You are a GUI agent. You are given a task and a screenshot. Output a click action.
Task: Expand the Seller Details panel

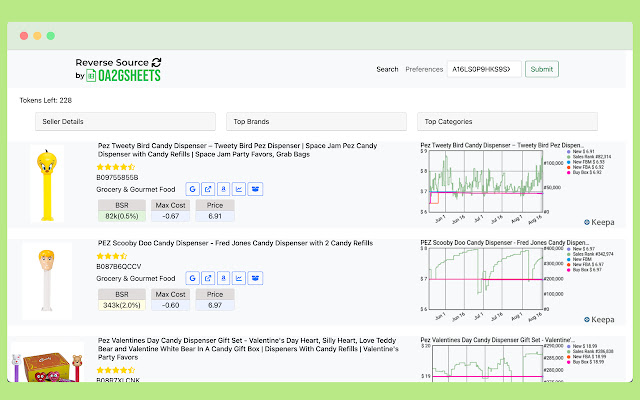125,122
